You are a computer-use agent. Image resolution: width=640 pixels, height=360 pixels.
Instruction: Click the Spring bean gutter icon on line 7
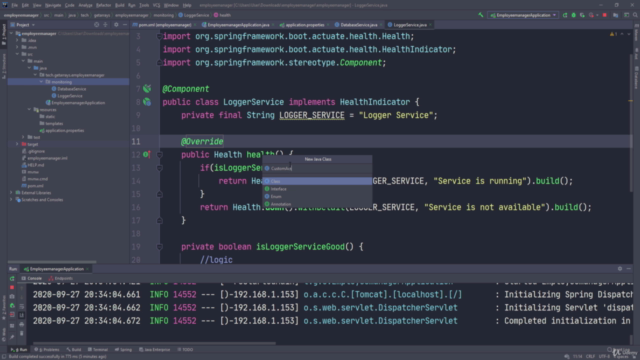[x=147, y=89]
